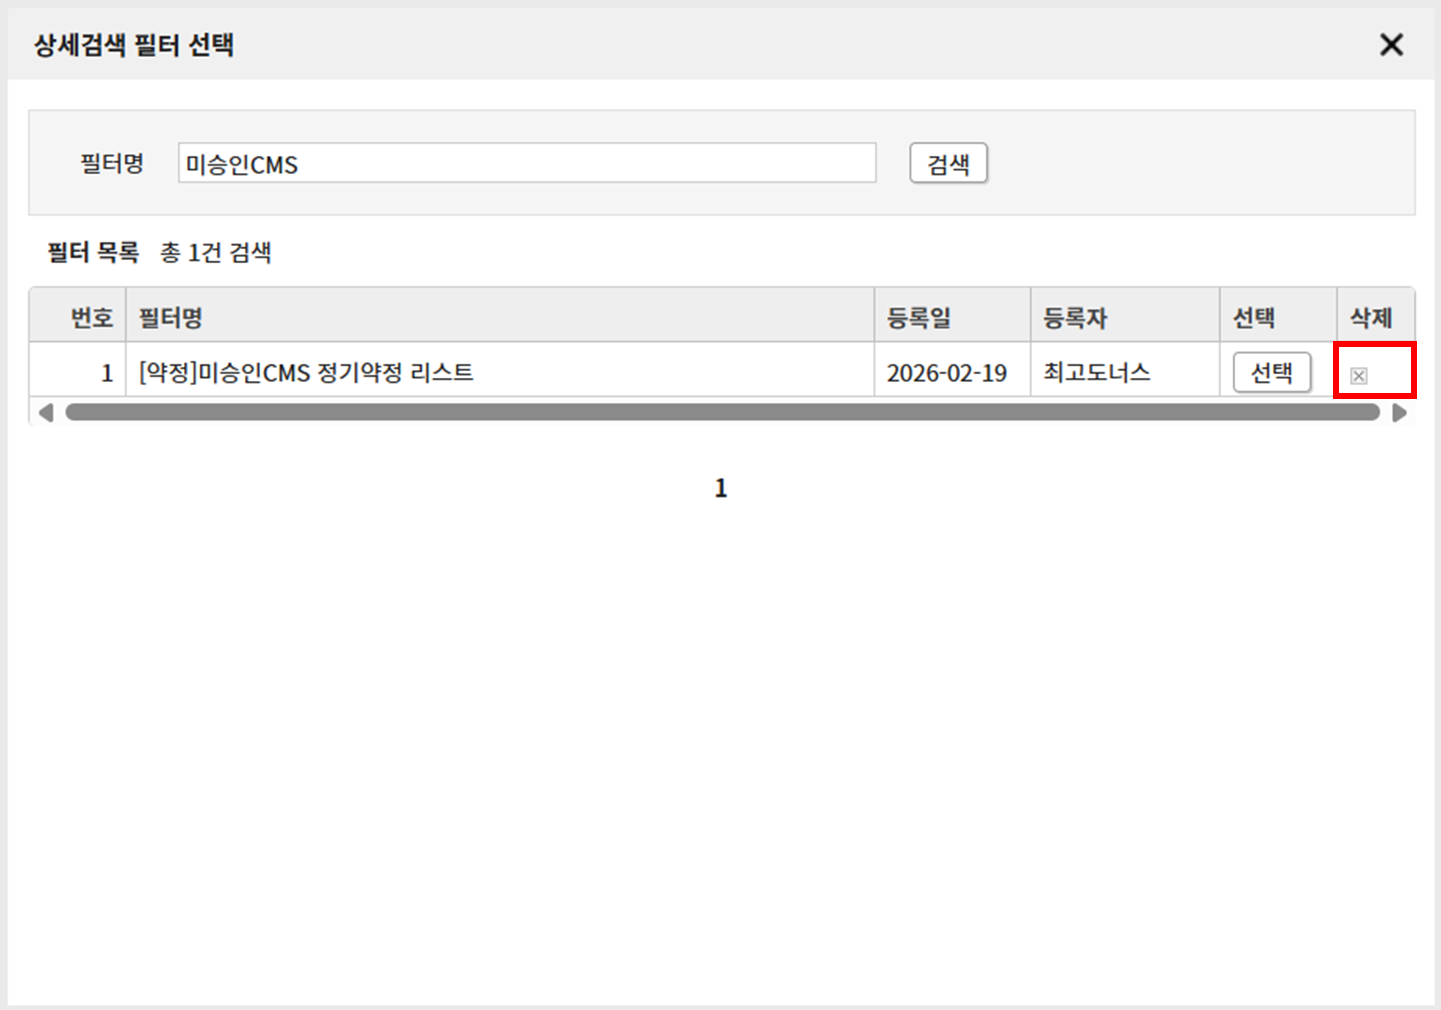Click the right scroll arrow of the table
1441x1010 pixels.
[1399, 412]
